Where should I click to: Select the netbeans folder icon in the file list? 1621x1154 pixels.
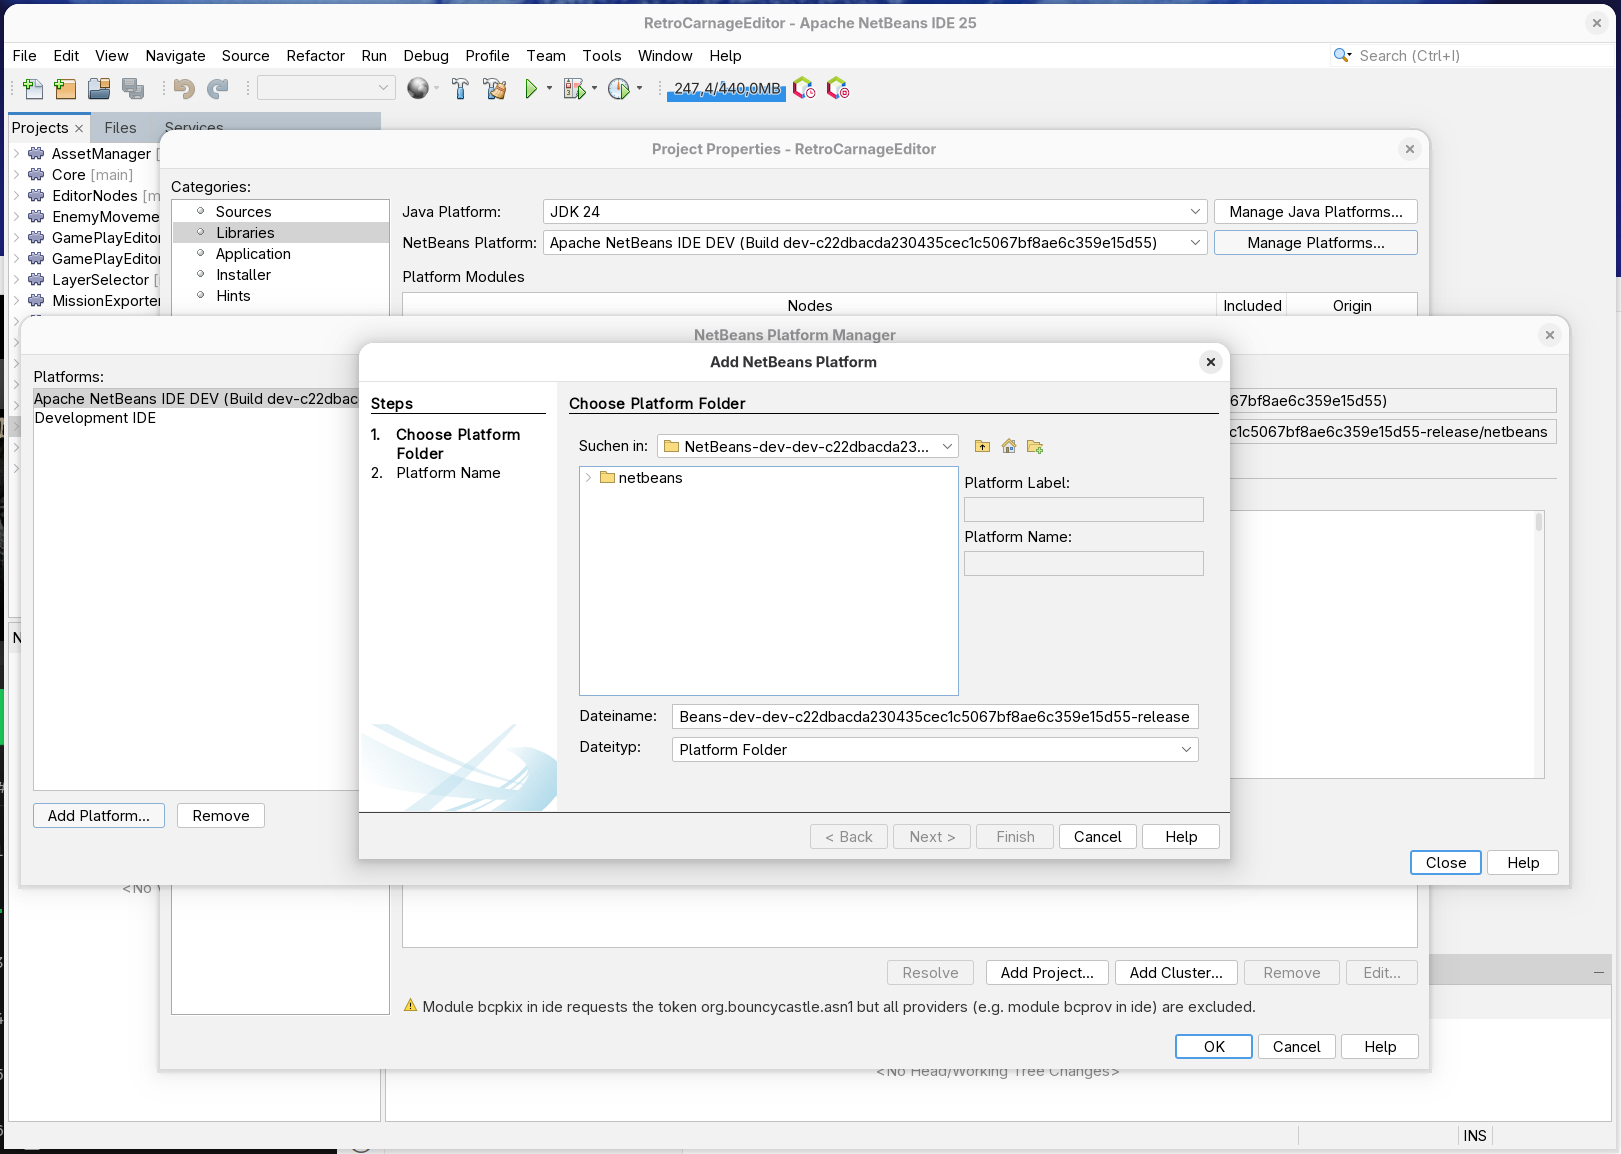607,478
